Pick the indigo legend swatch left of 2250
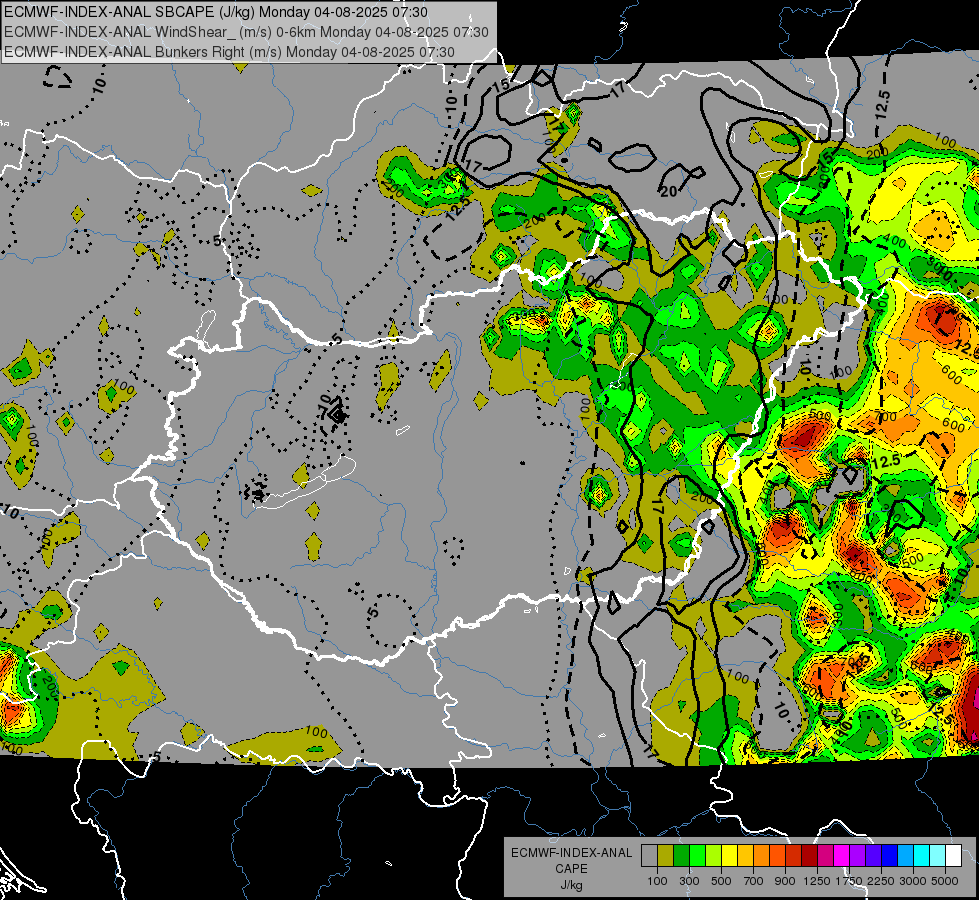This screenshot has width=979, height=900. [873, 856]
